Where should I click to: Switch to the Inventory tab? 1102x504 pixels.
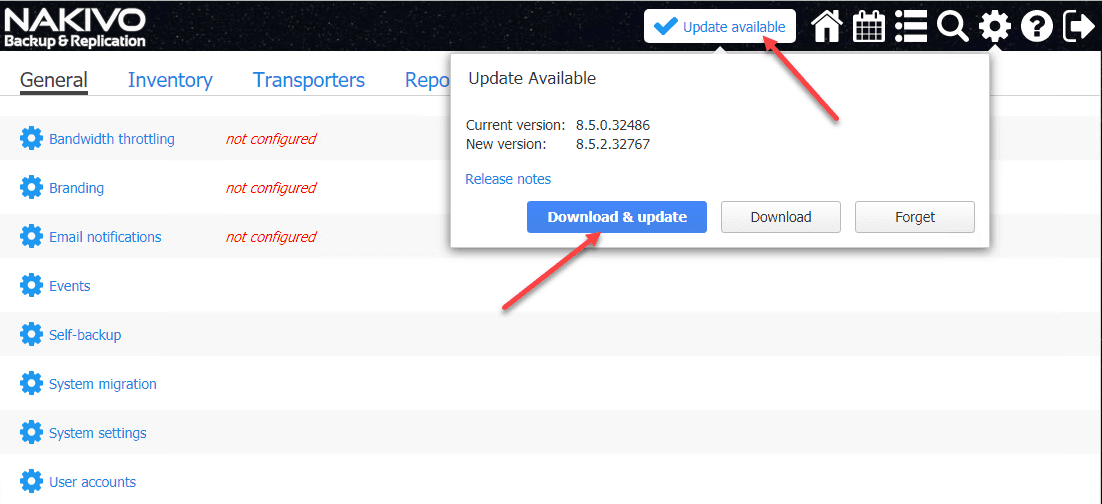pyautogui.click(x=170, y=80)
